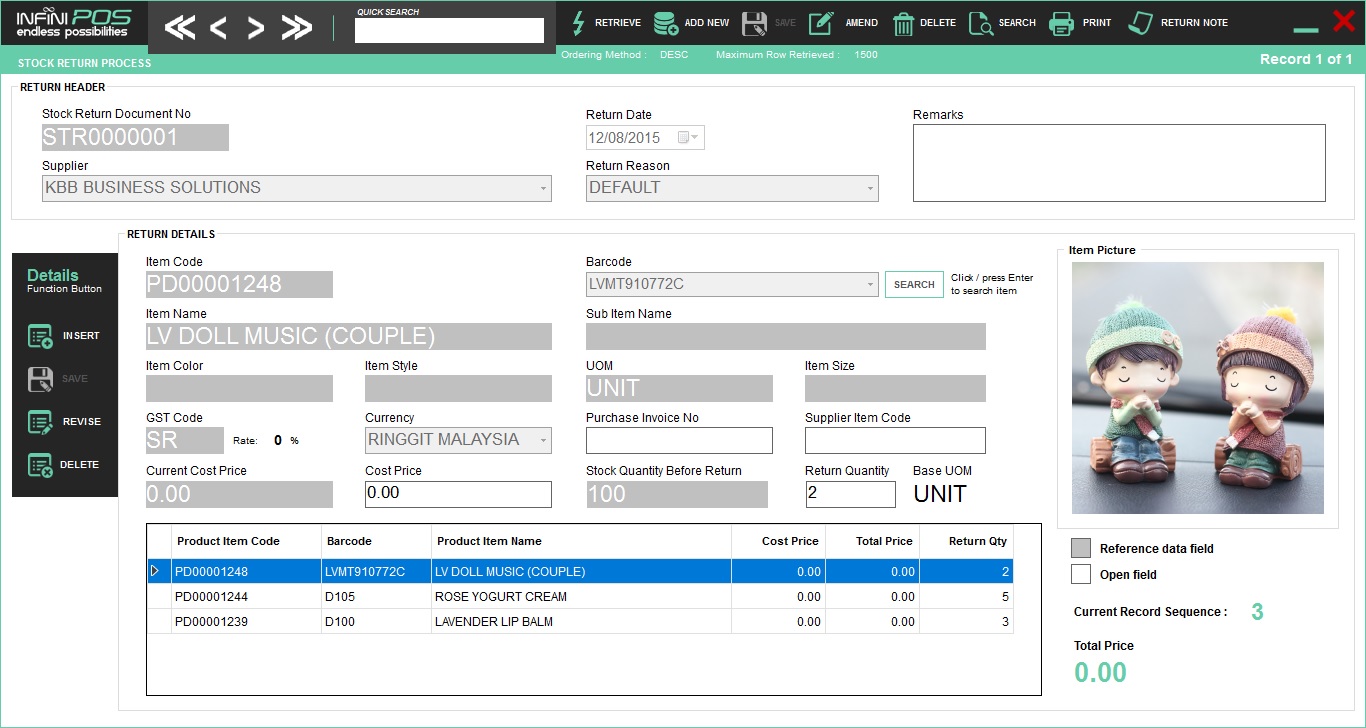Go to the previous record arrow

218,28
